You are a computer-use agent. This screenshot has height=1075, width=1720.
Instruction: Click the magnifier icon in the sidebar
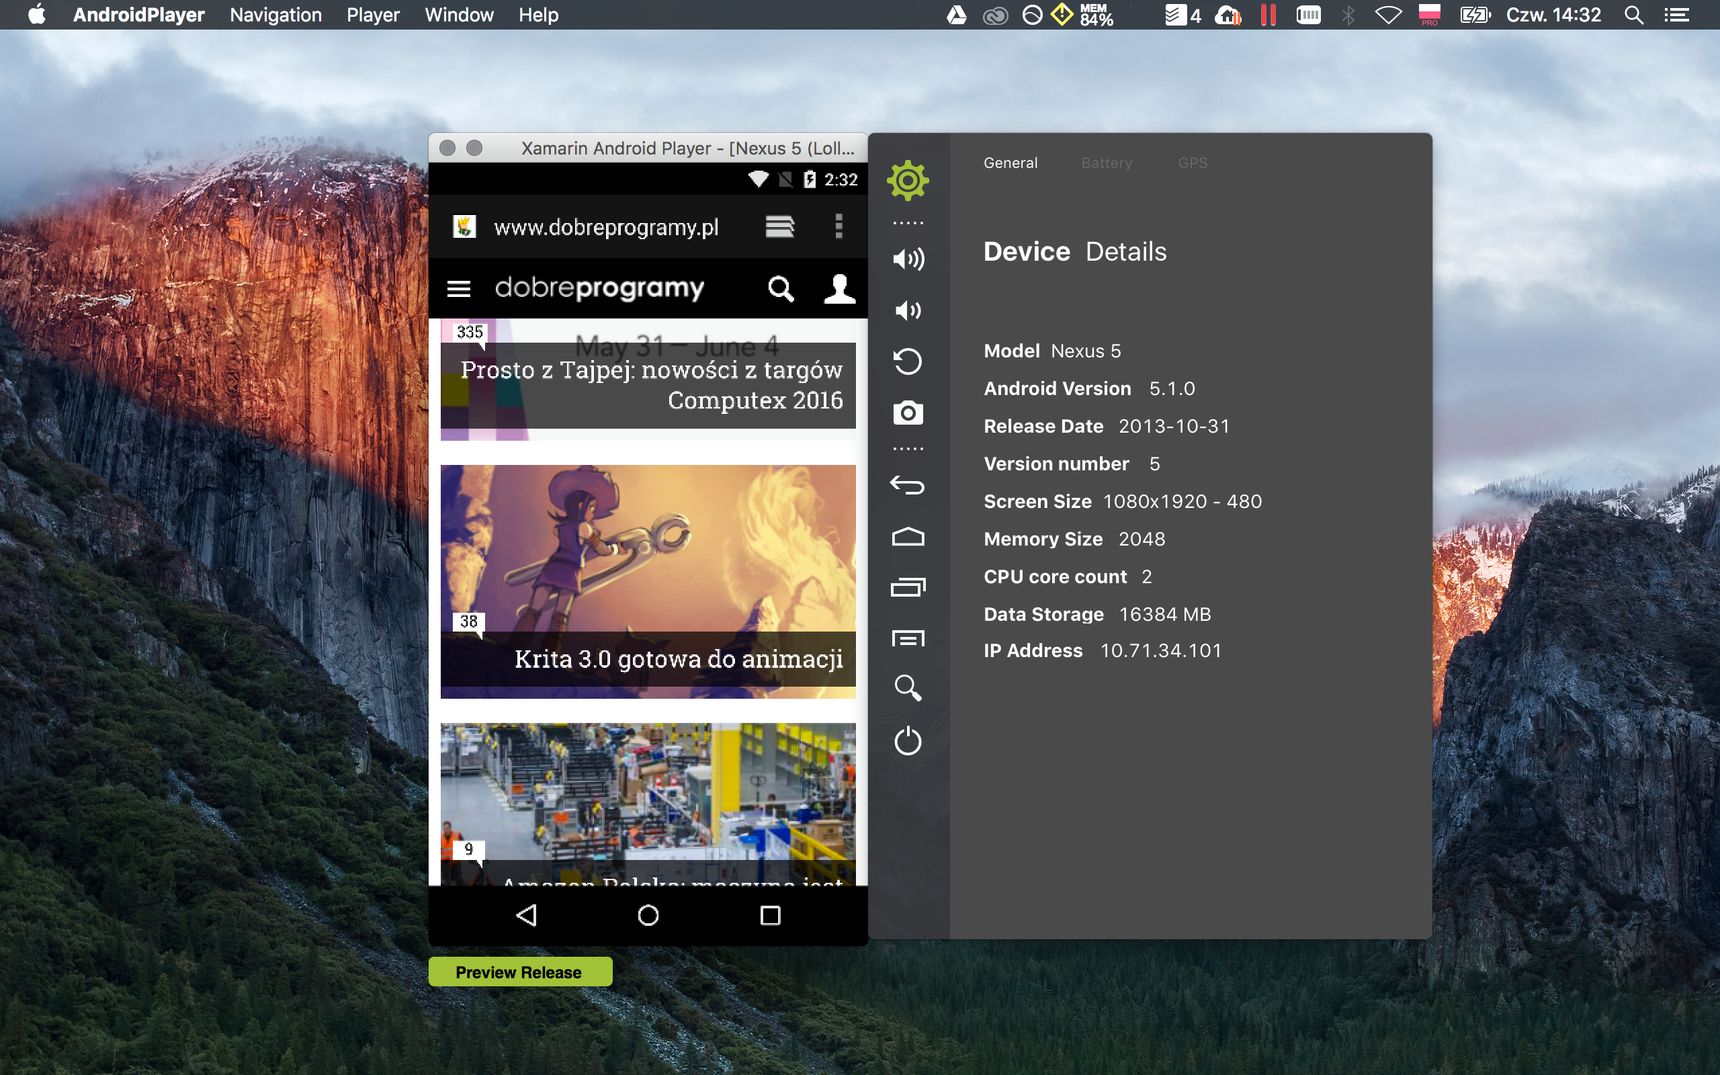click(908, 688)
